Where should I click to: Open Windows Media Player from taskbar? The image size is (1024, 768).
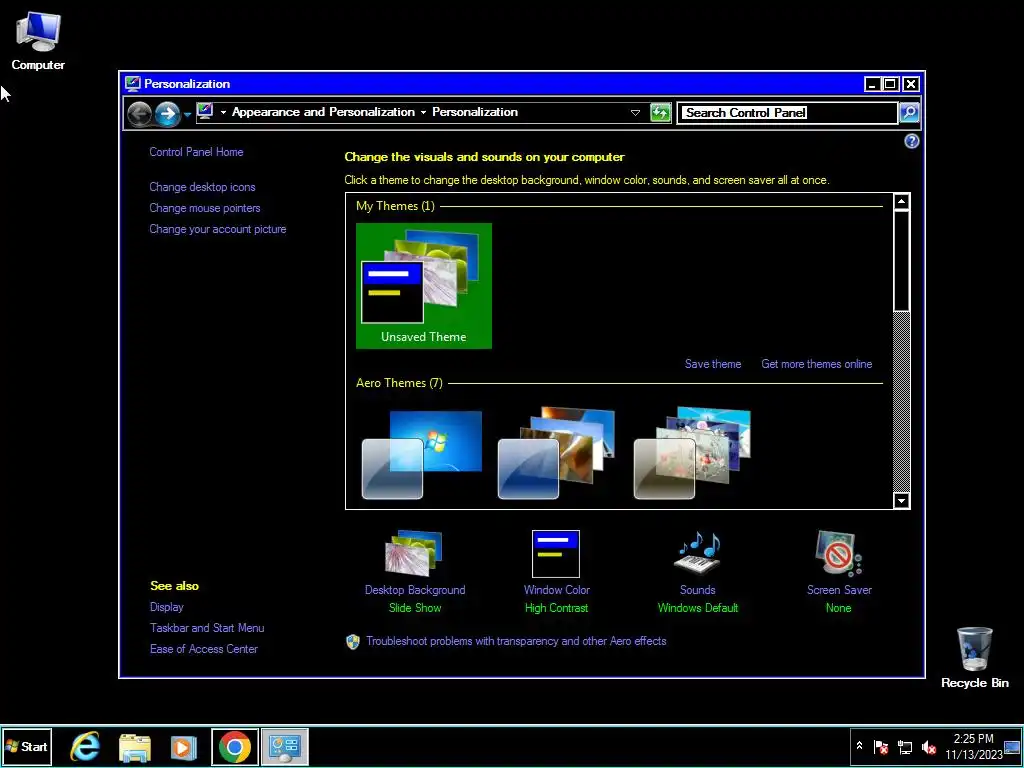[x=184, y=747]
